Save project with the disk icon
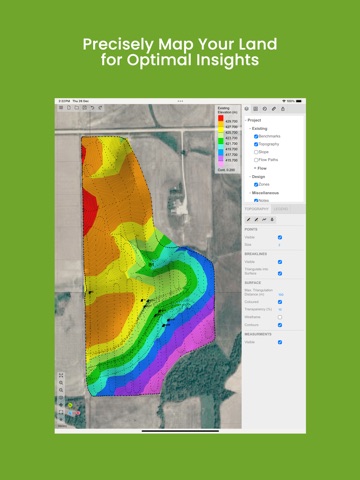 click(x=85, y=108)
